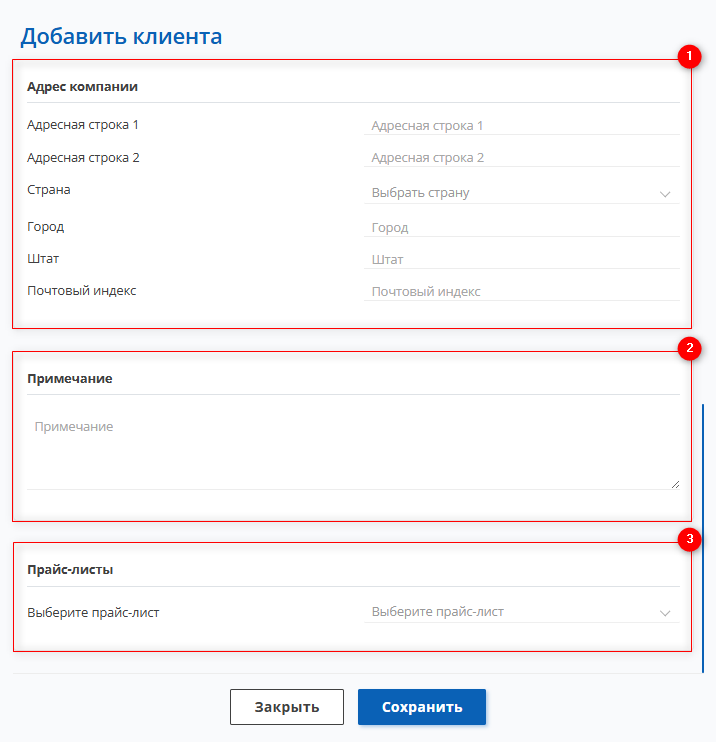Click the Прайс-листы section heading
The width and height of the screenshot is (716, 742).
click(70, 570)
